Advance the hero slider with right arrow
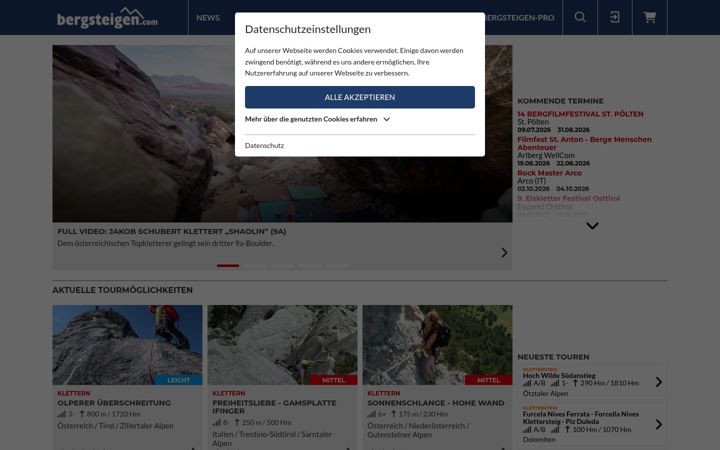 [504, 253]
